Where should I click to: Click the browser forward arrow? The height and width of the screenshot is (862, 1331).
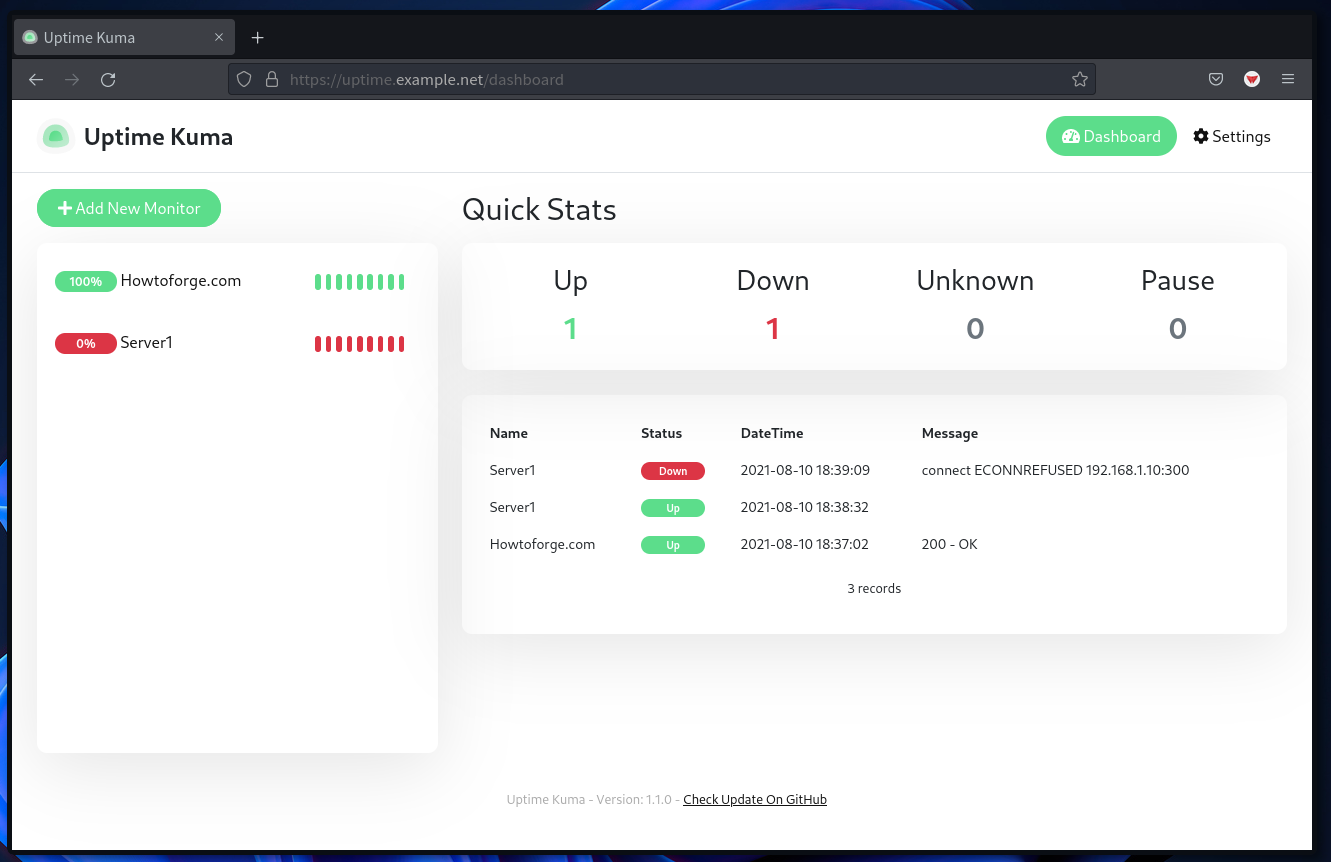click(x=72, y=80)
